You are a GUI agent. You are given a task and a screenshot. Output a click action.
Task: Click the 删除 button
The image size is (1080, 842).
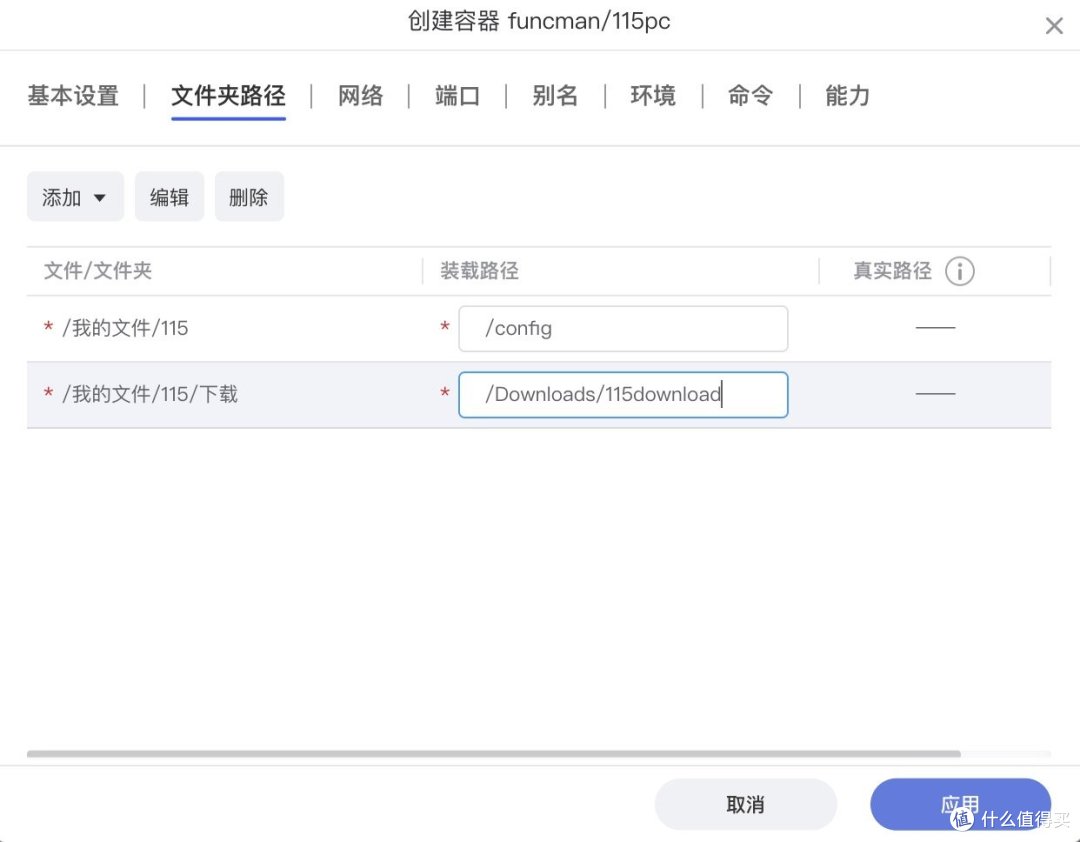(249, 196)
